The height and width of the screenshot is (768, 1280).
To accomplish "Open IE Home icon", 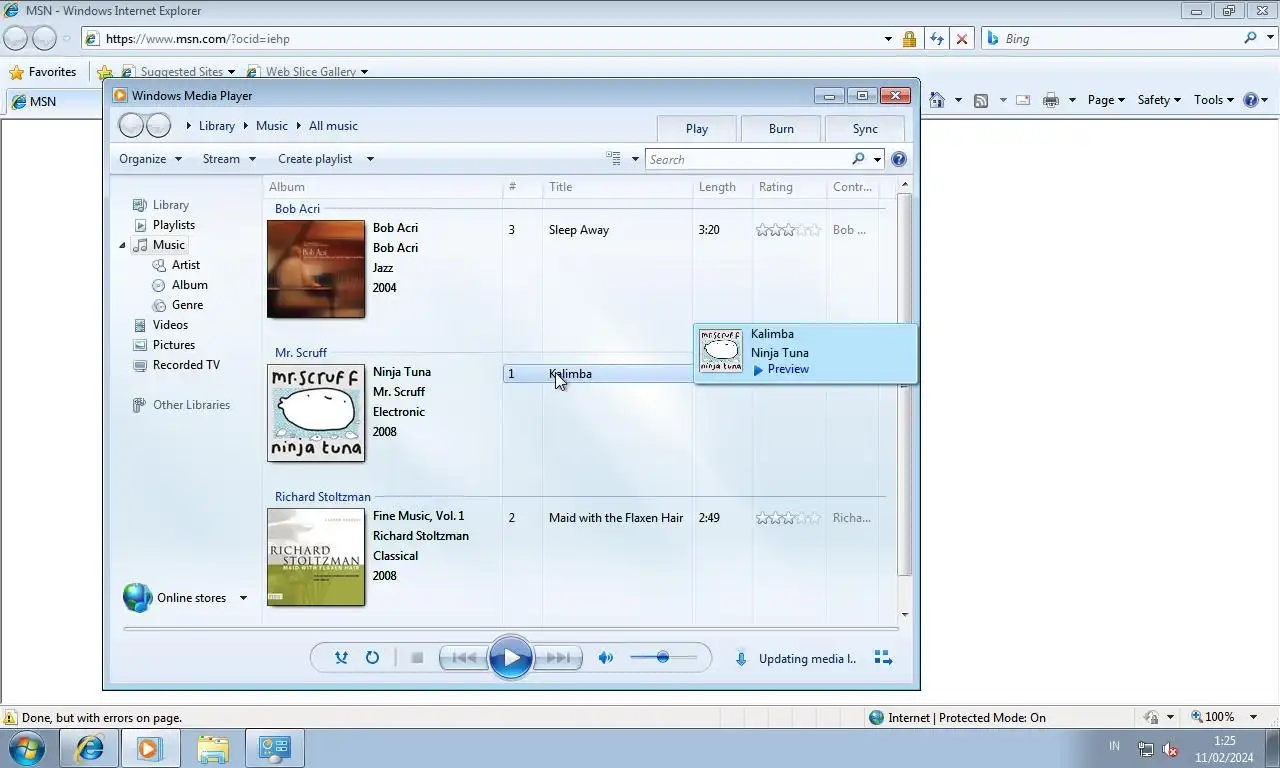I will pyautogui.click(x=937, y=100).
